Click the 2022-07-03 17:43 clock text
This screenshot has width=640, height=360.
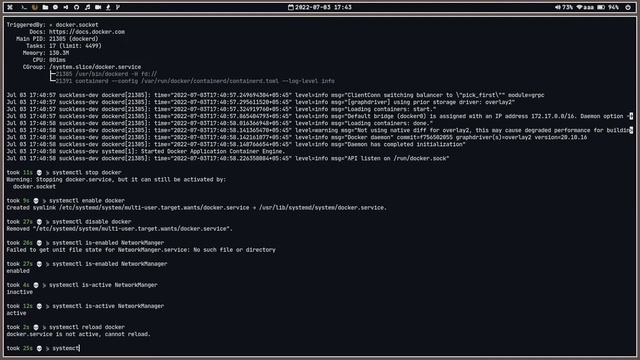coord(323,7)
